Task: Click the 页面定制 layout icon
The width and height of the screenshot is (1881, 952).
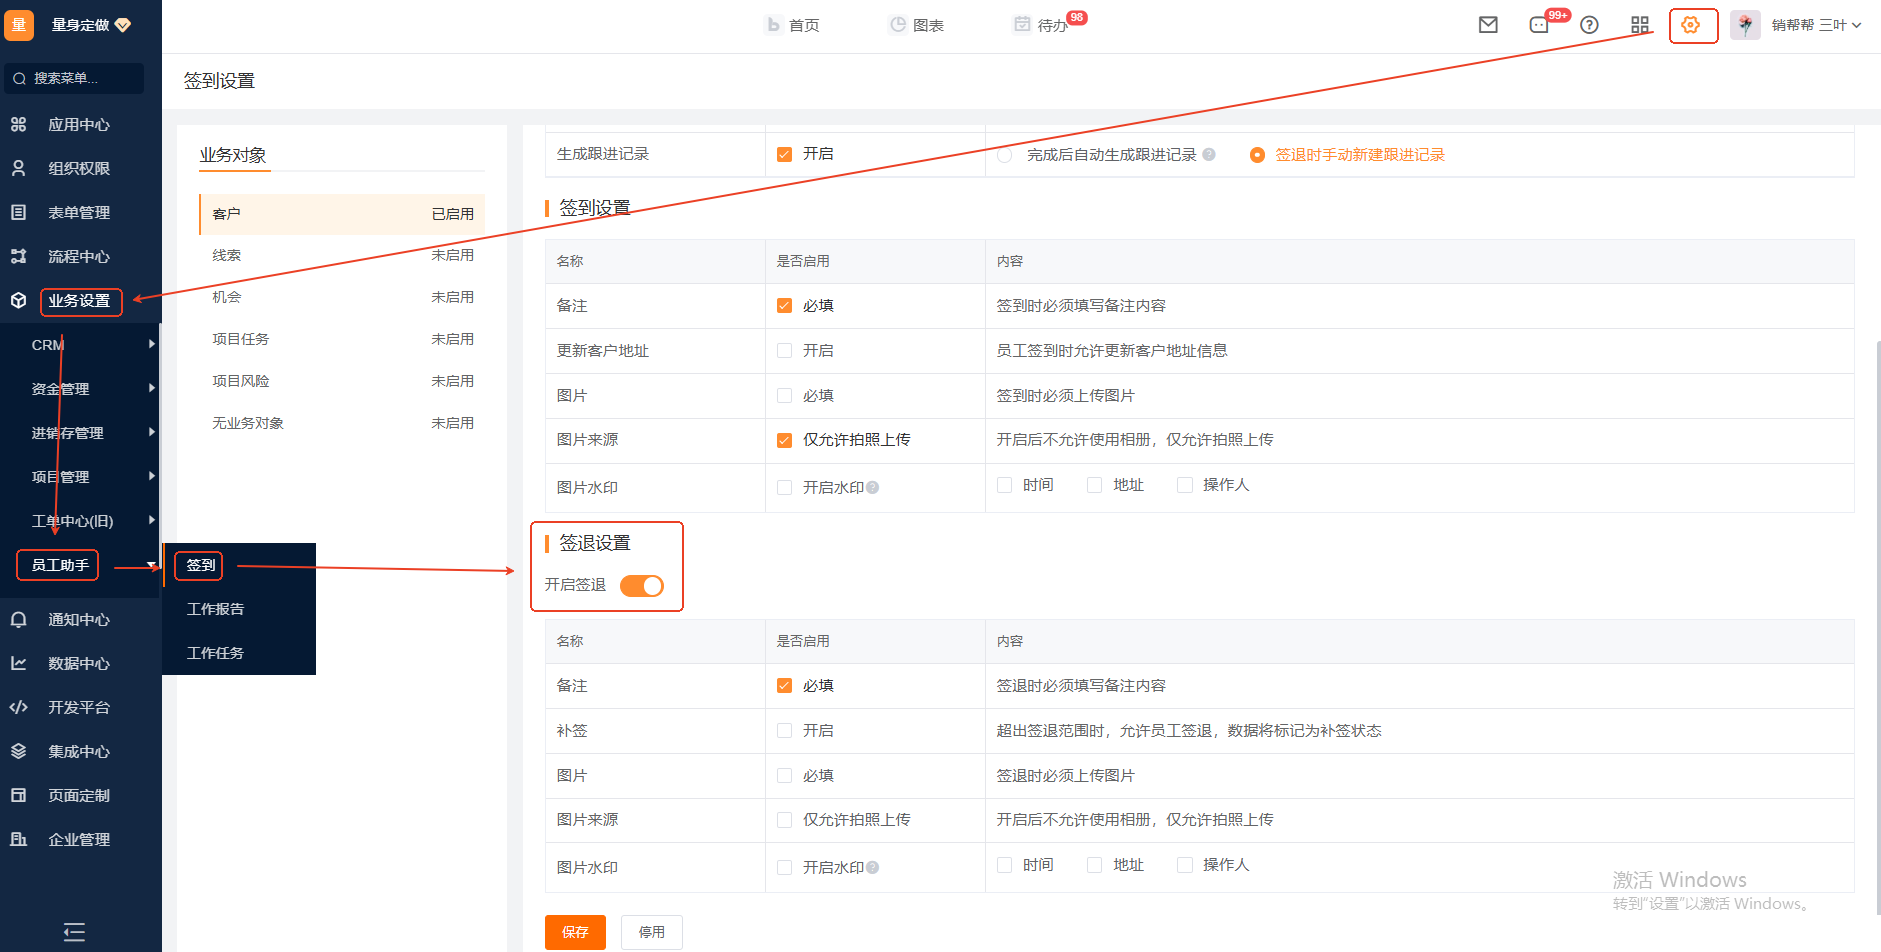Action: coord(18,796)
